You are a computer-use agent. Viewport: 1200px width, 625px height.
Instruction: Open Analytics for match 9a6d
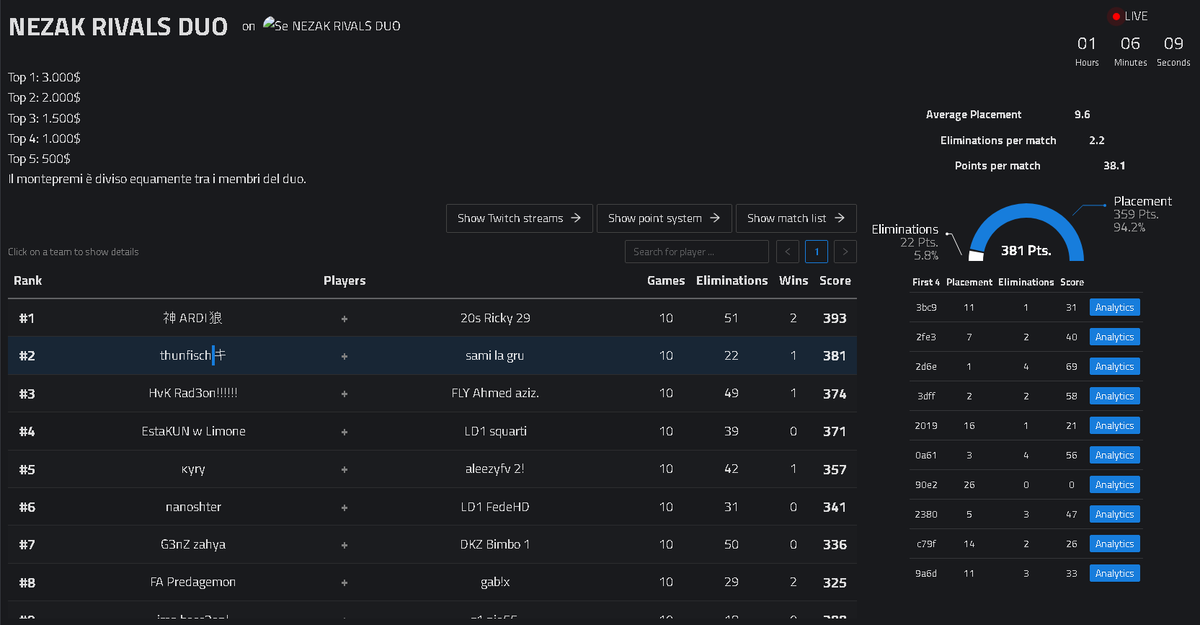tap(1114, 573)
